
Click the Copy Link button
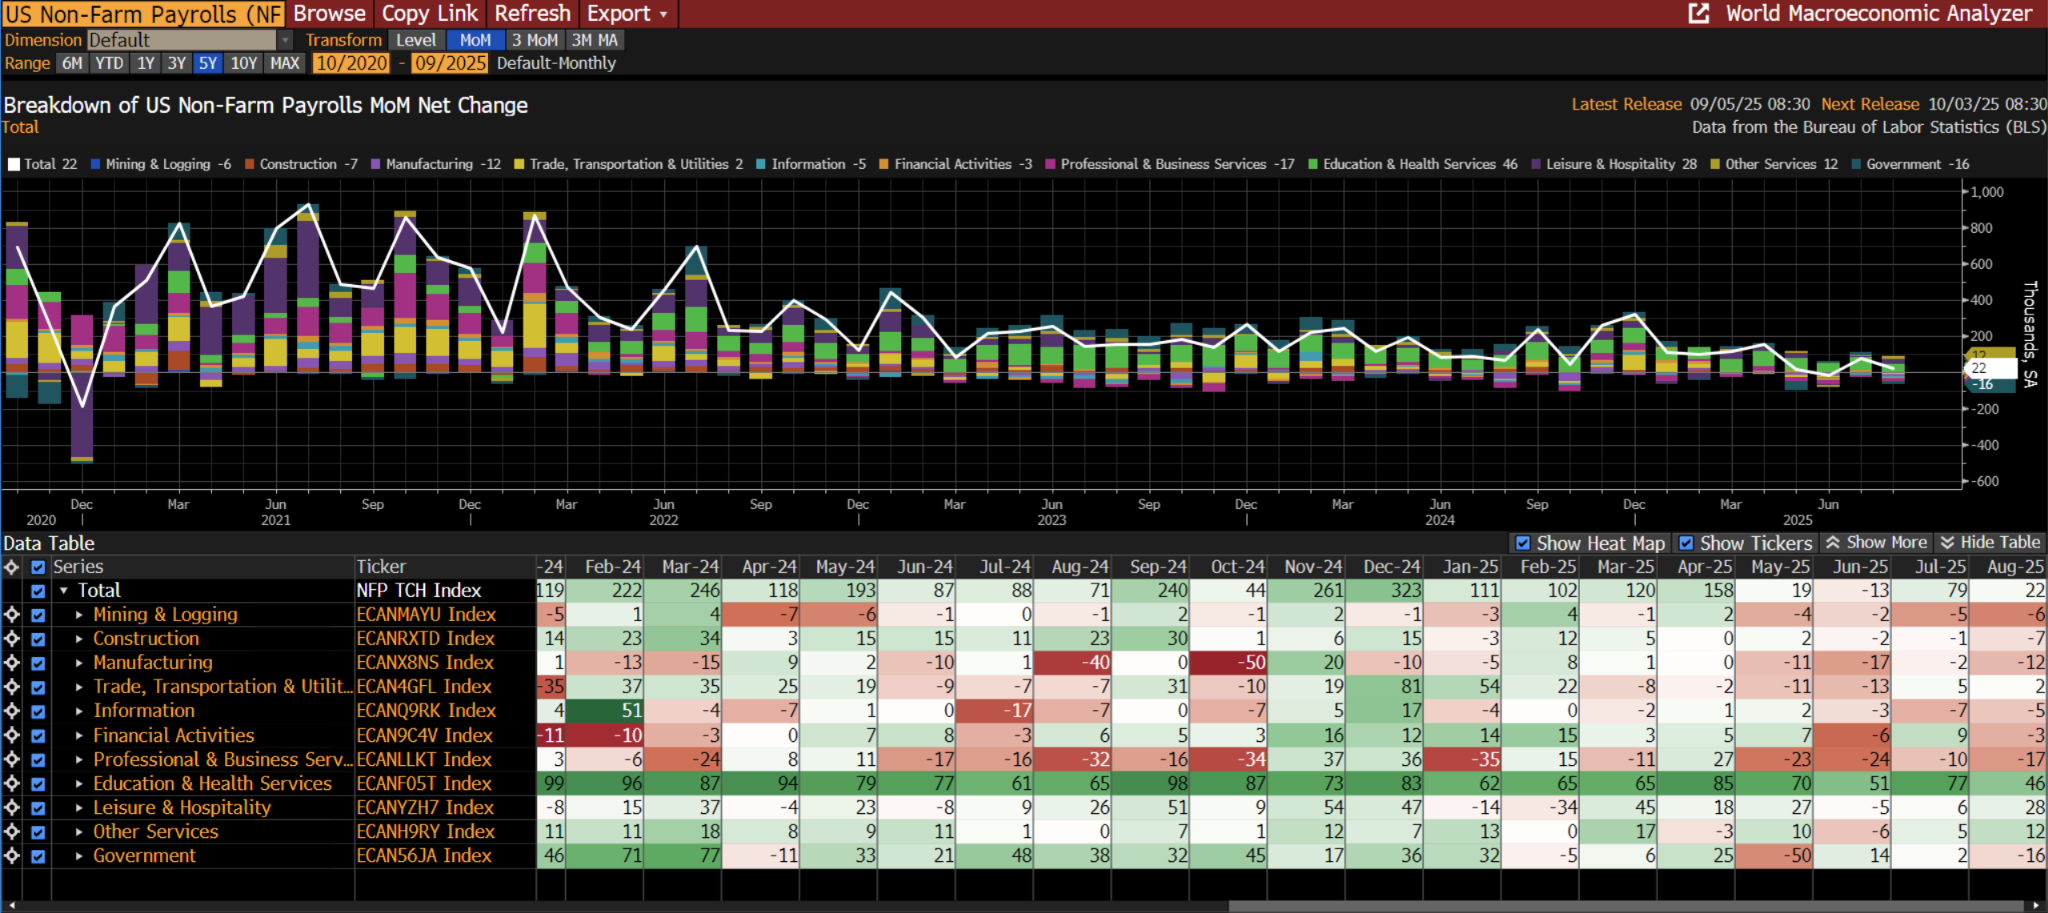point(429,14)
